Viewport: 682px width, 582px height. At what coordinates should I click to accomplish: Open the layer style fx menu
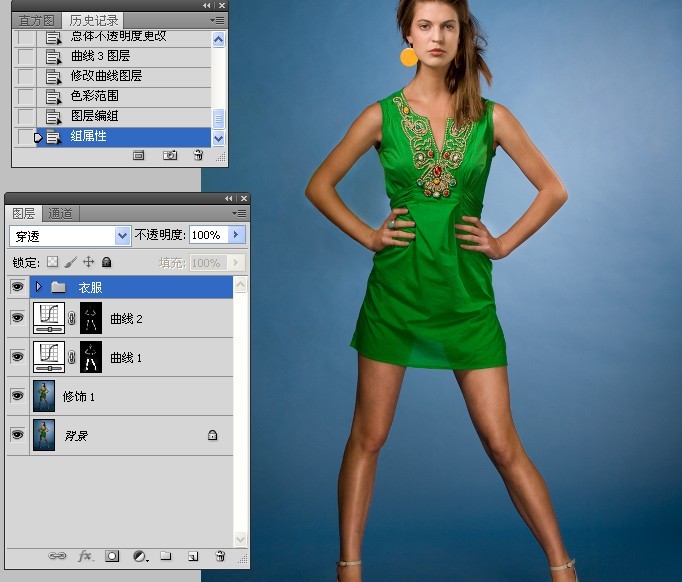click(x=85, y=556)
